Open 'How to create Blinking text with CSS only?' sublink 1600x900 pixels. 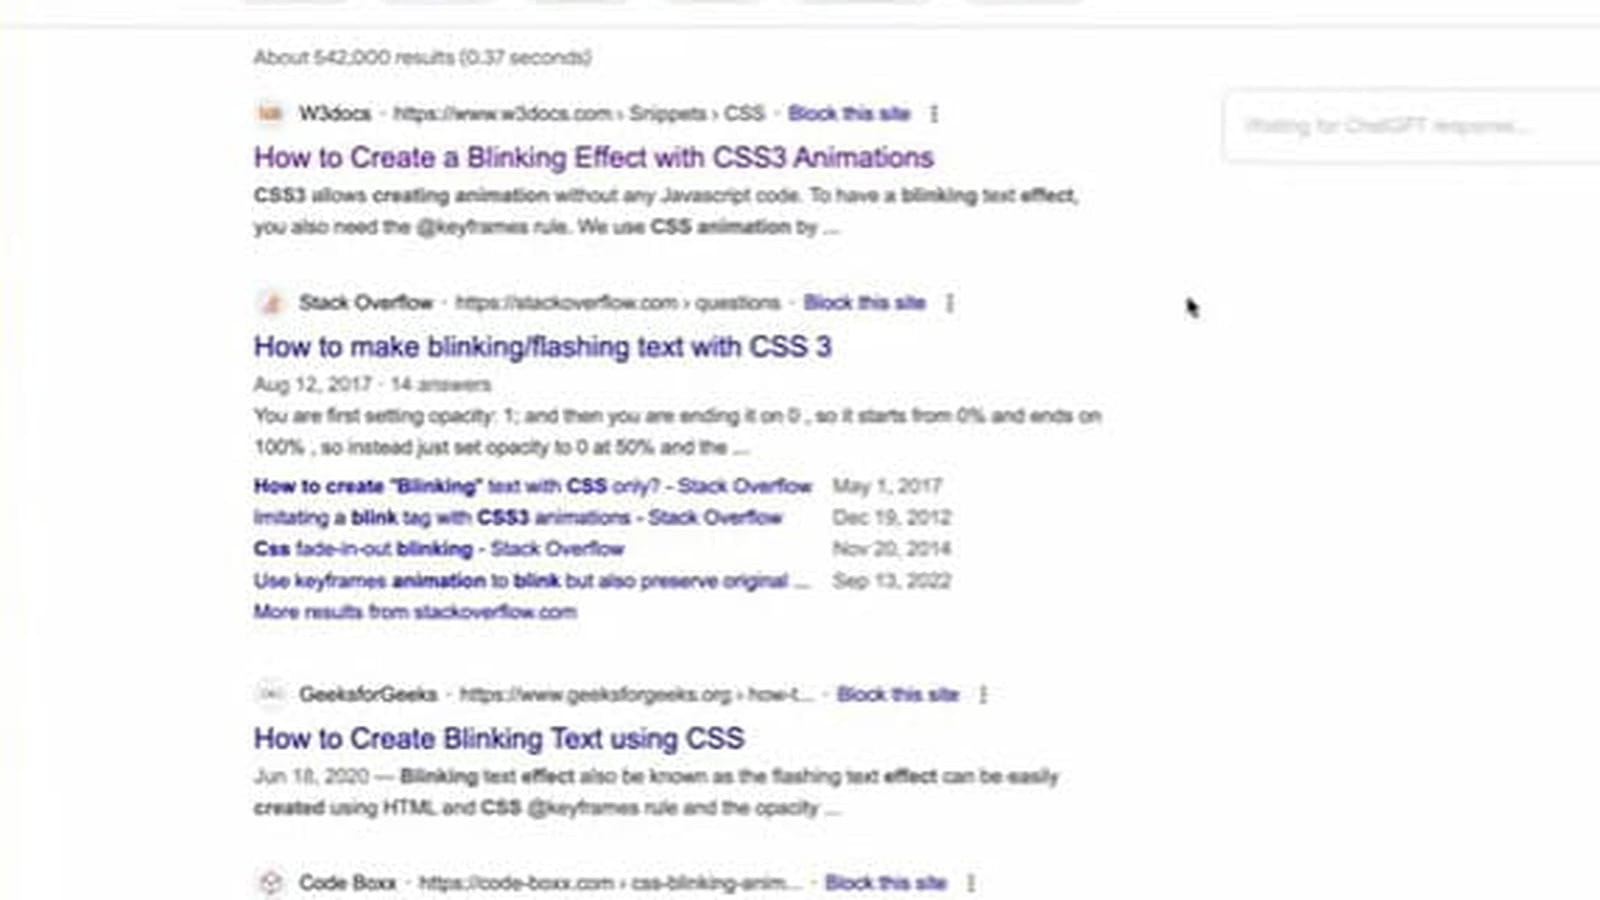[533, 486]
